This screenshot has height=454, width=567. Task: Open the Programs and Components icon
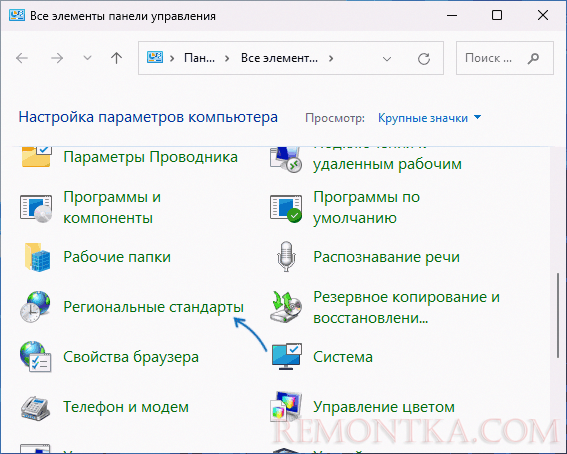[36, 208]
